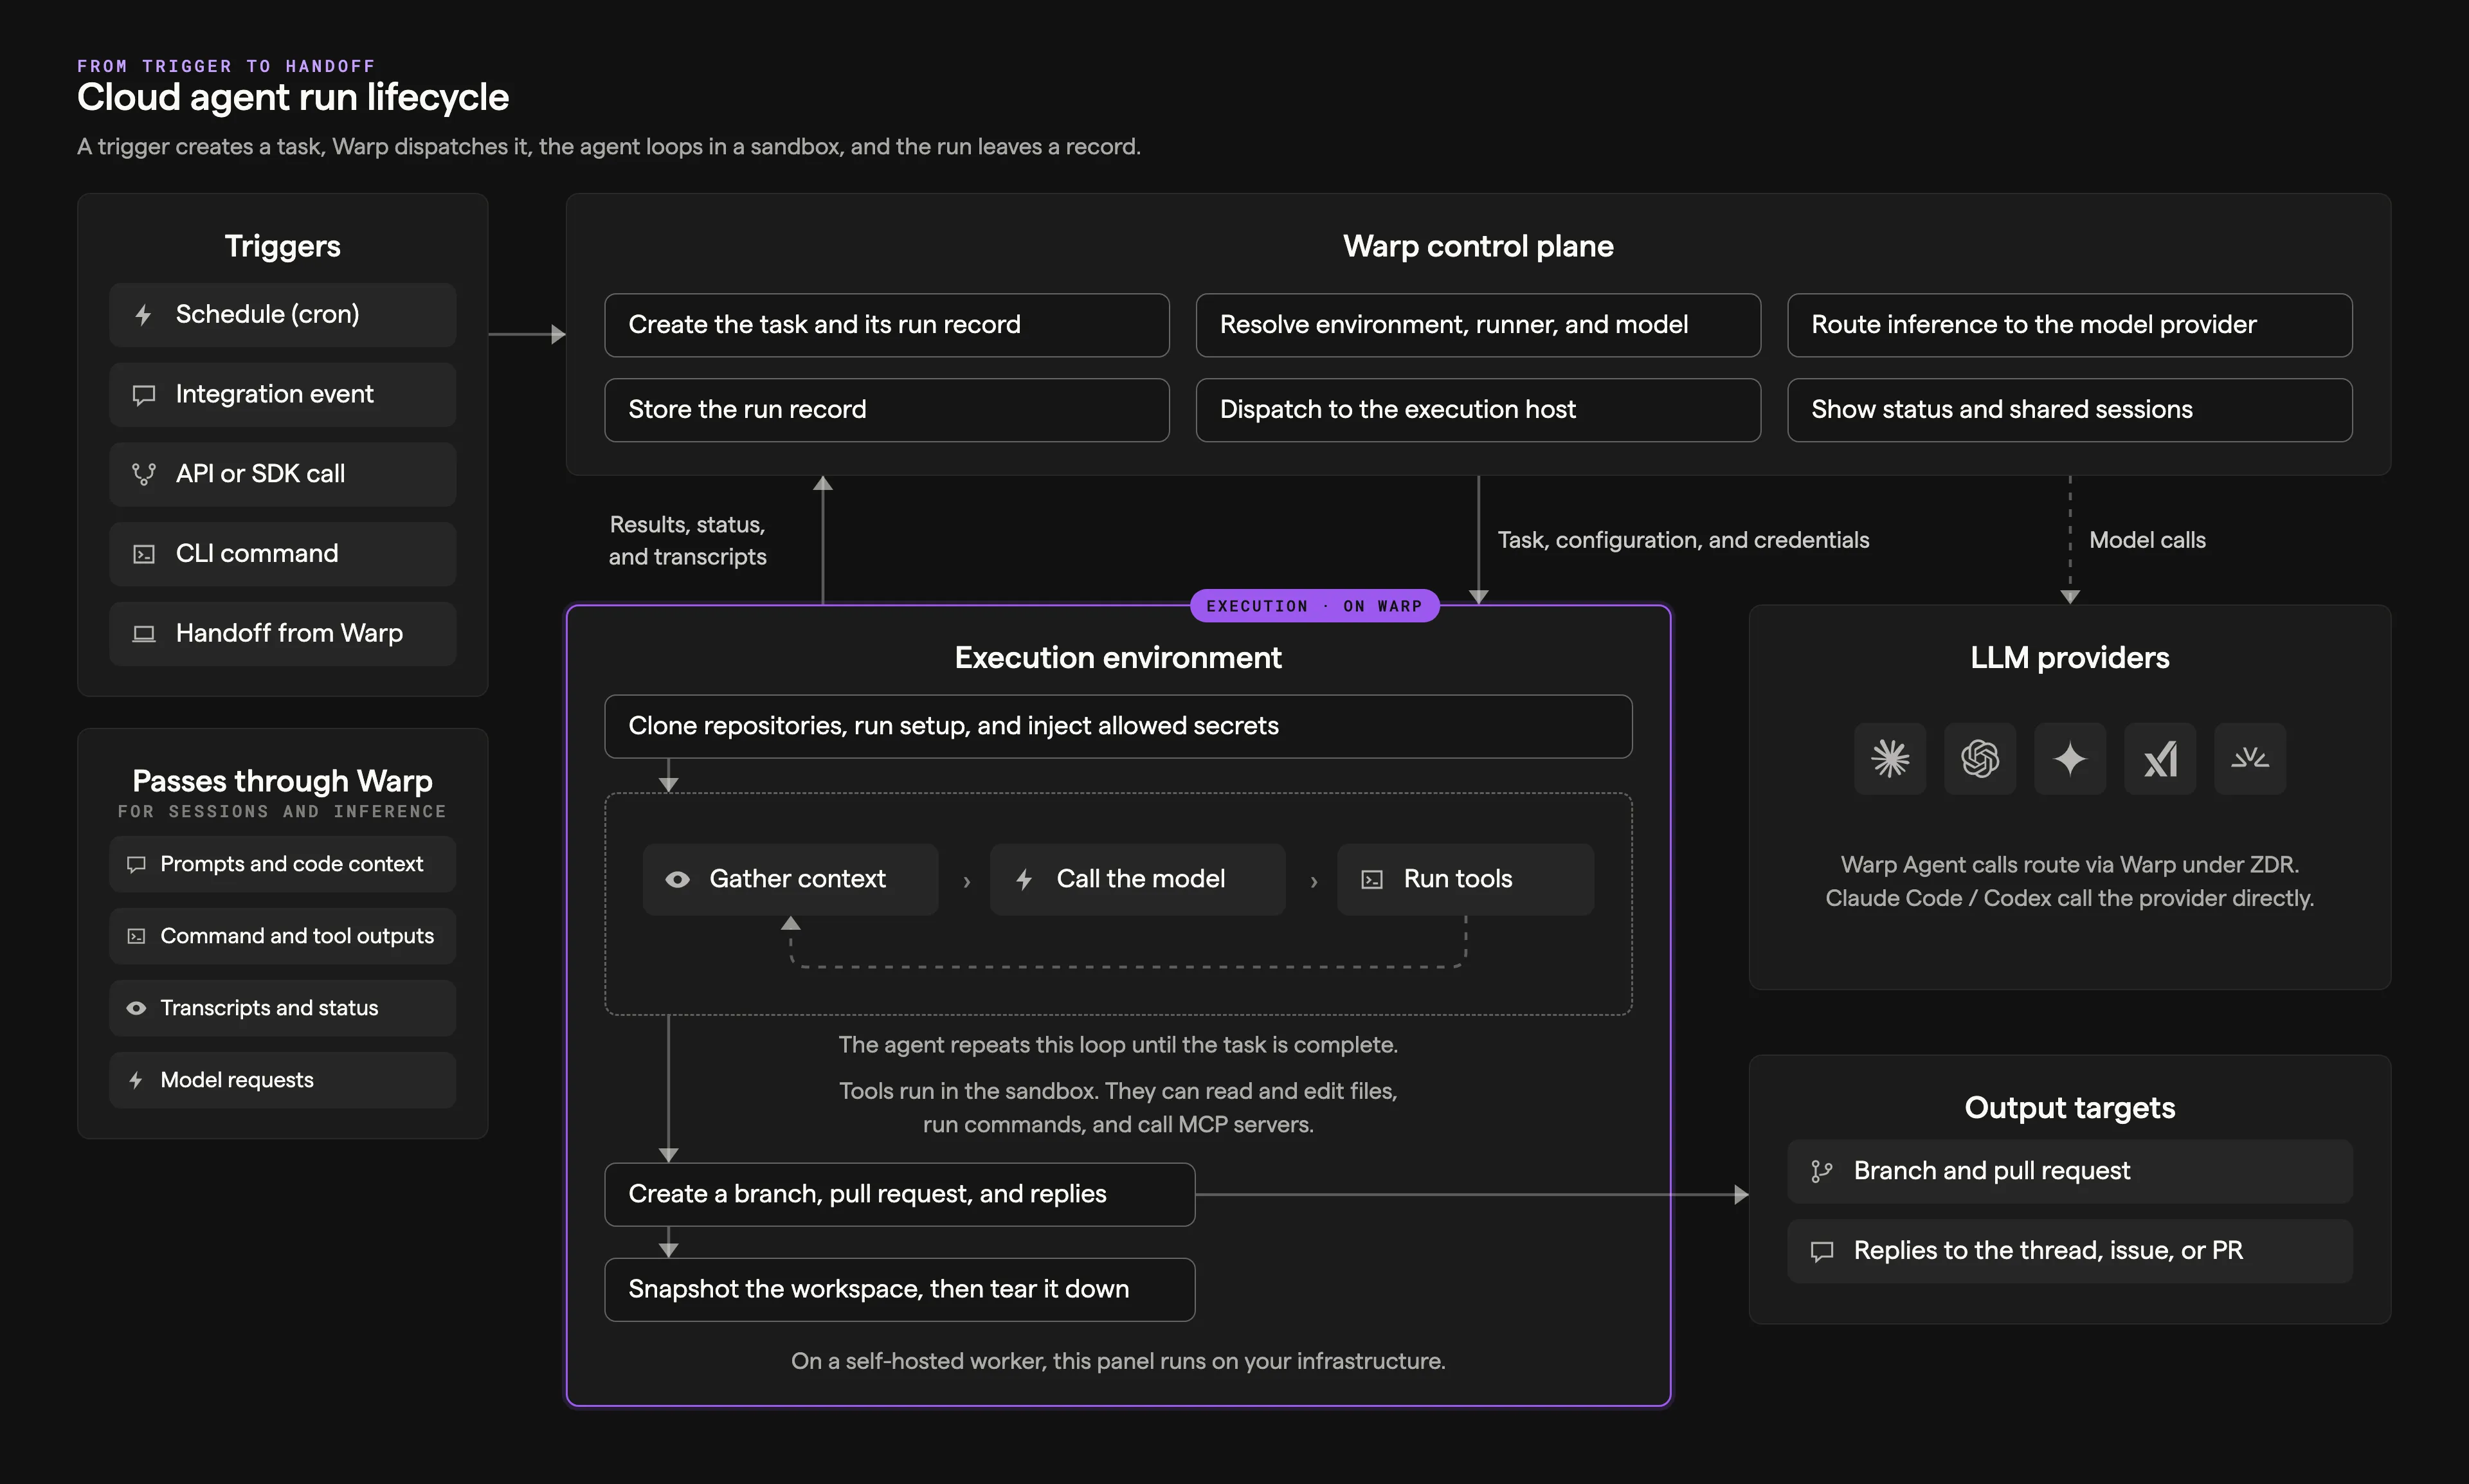Click the terminal icon beside CLI command
Screen dimensions: 2469x1484
click(x=144, y=554)
